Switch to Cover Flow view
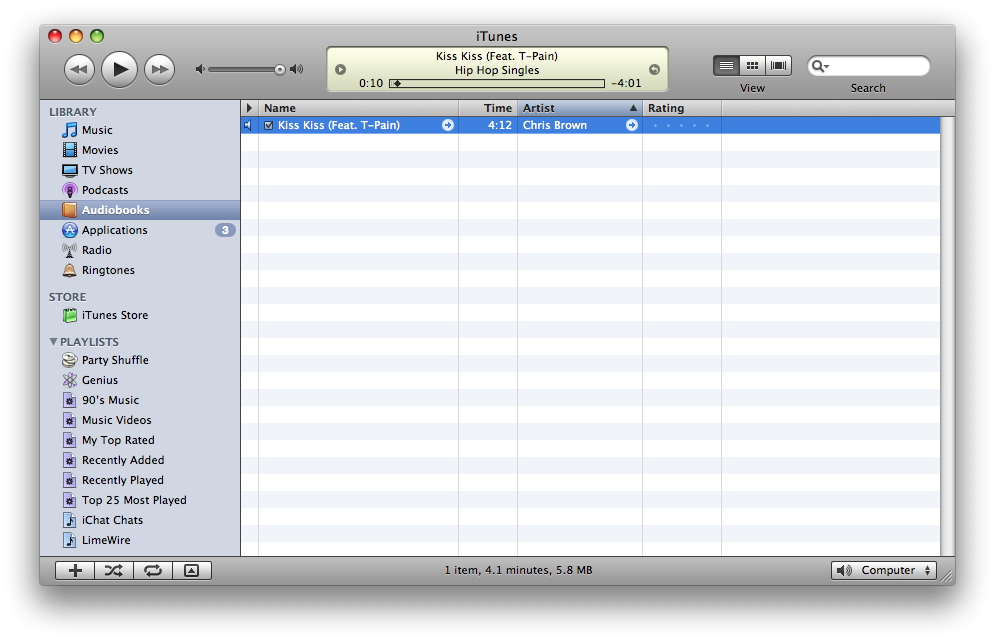The image size is (995, 640). (779, 65)
